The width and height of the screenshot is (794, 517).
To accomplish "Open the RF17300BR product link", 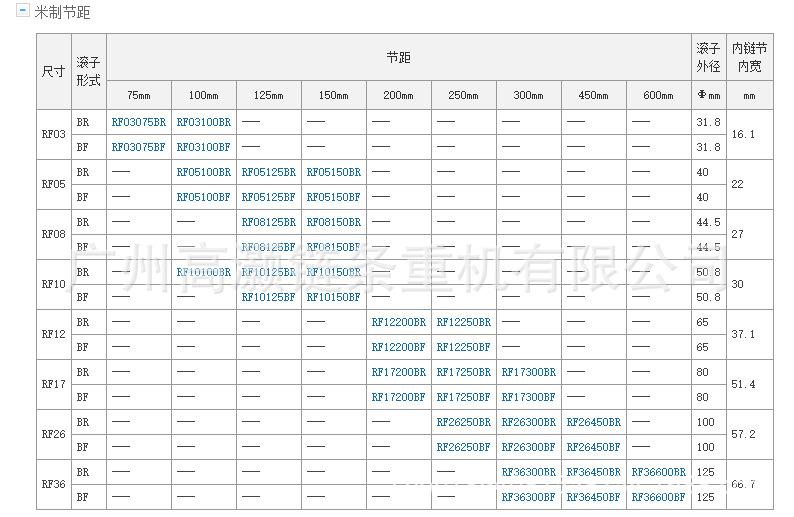I will pos(528,372).
